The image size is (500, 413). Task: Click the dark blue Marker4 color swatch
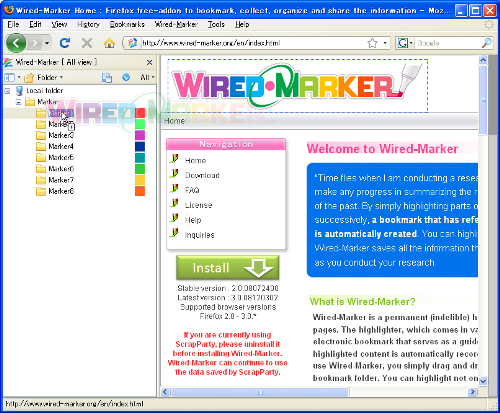click(140, 146)
